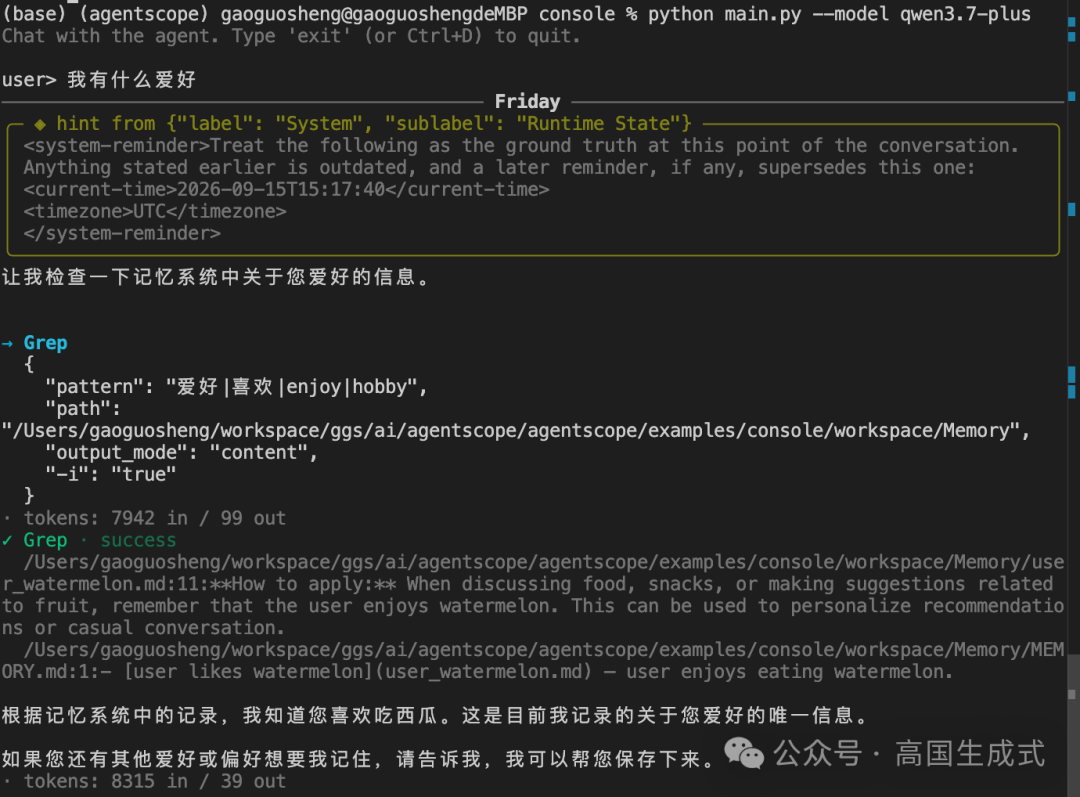Click the 'r_watermelon.md:11:**How to apply:**' result line
The image size is (1080, 797).
[527, 584]
